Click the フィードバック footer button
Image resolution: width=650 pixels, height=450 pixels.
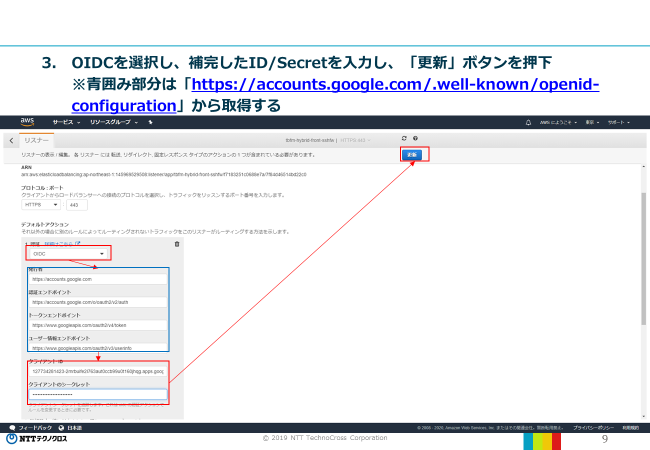(x=31, y=428)
